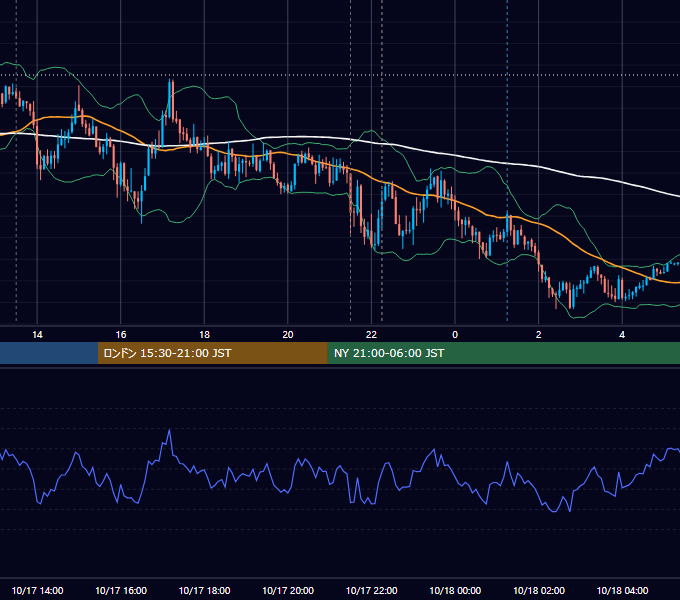Screen dimensions: 680x600
Task: Click the tall spike candle after 16:00
Action: 169,100
